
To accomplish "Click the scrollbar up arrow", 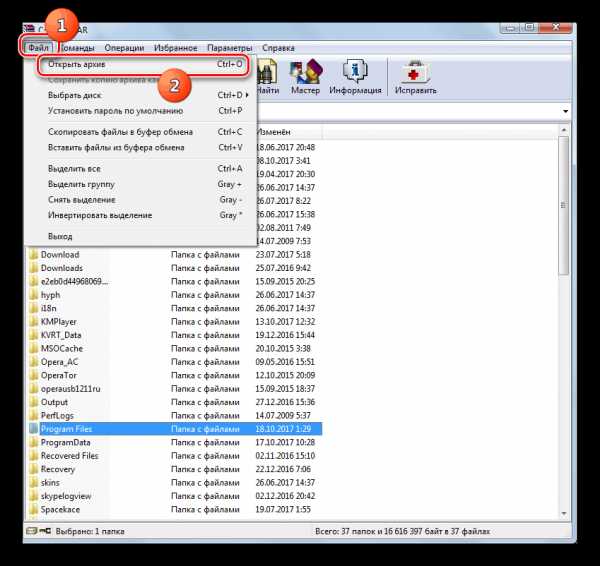I will pyautogui.click(x=564, y=130).
